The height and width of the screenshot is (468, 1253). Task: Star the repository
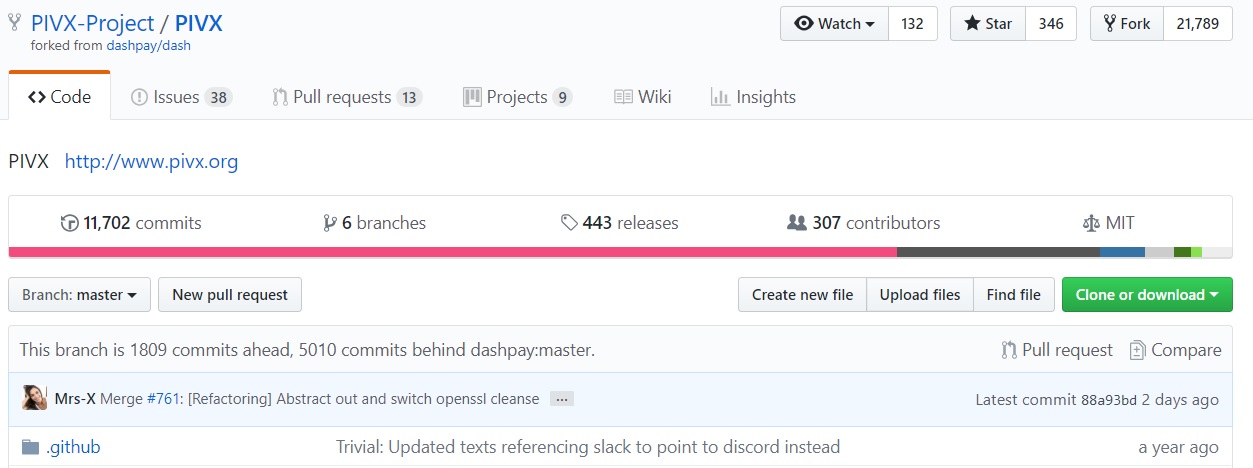coord(987,24)
